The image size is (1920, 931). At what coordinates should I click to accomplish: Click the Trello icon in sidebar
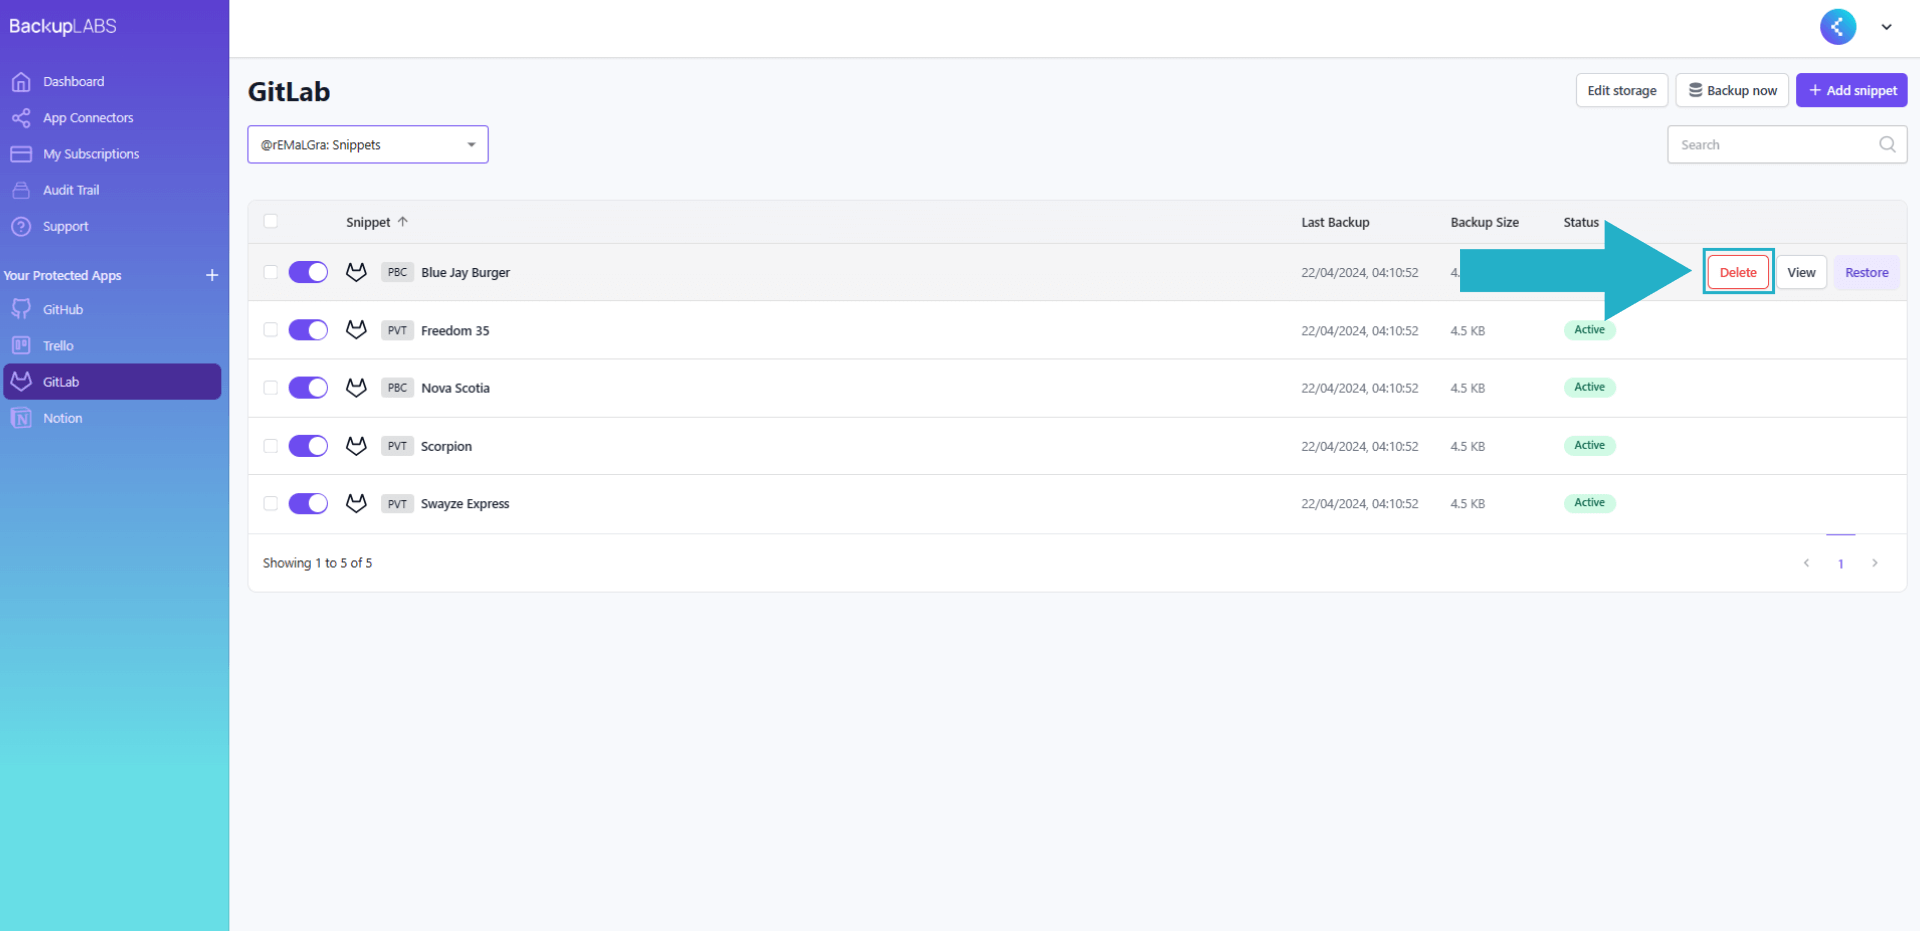point(21,345)
